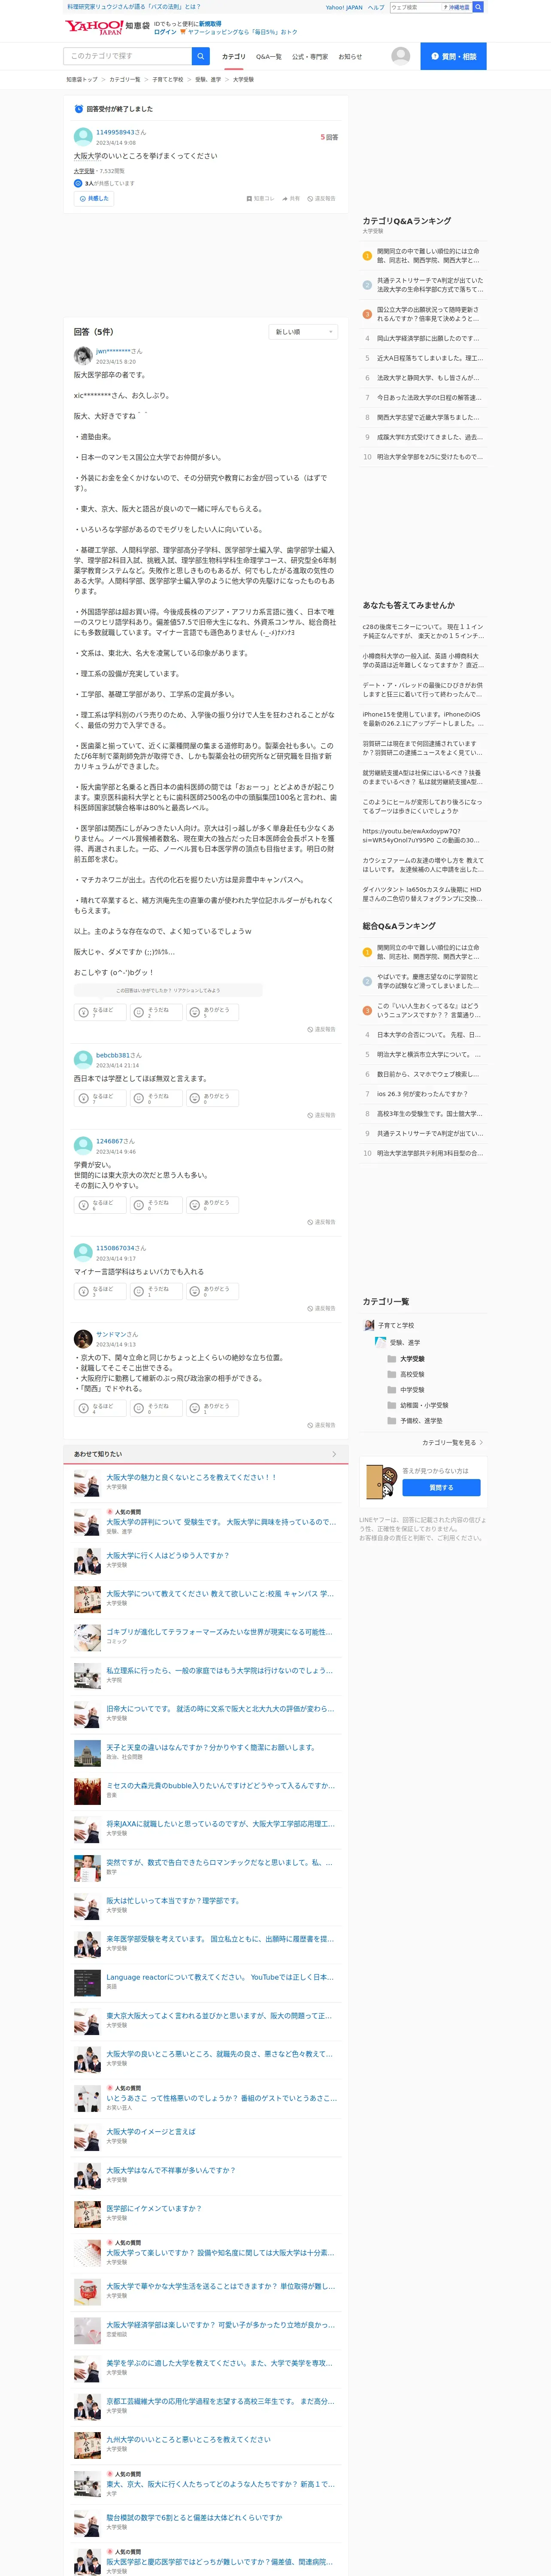This screenshot has height=2576, width=551.
Task: Click the 質問する button in sidebar
Action: tap(441, 1488)
